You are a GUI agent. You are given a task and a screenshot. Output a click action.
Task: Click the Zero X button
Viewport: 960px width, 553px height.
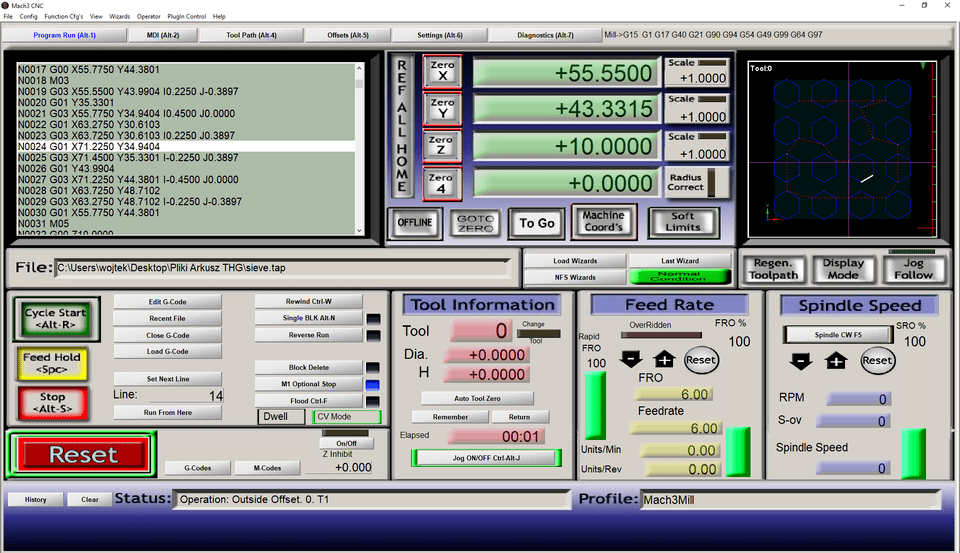pyautogui.click(x=442, y=71)
